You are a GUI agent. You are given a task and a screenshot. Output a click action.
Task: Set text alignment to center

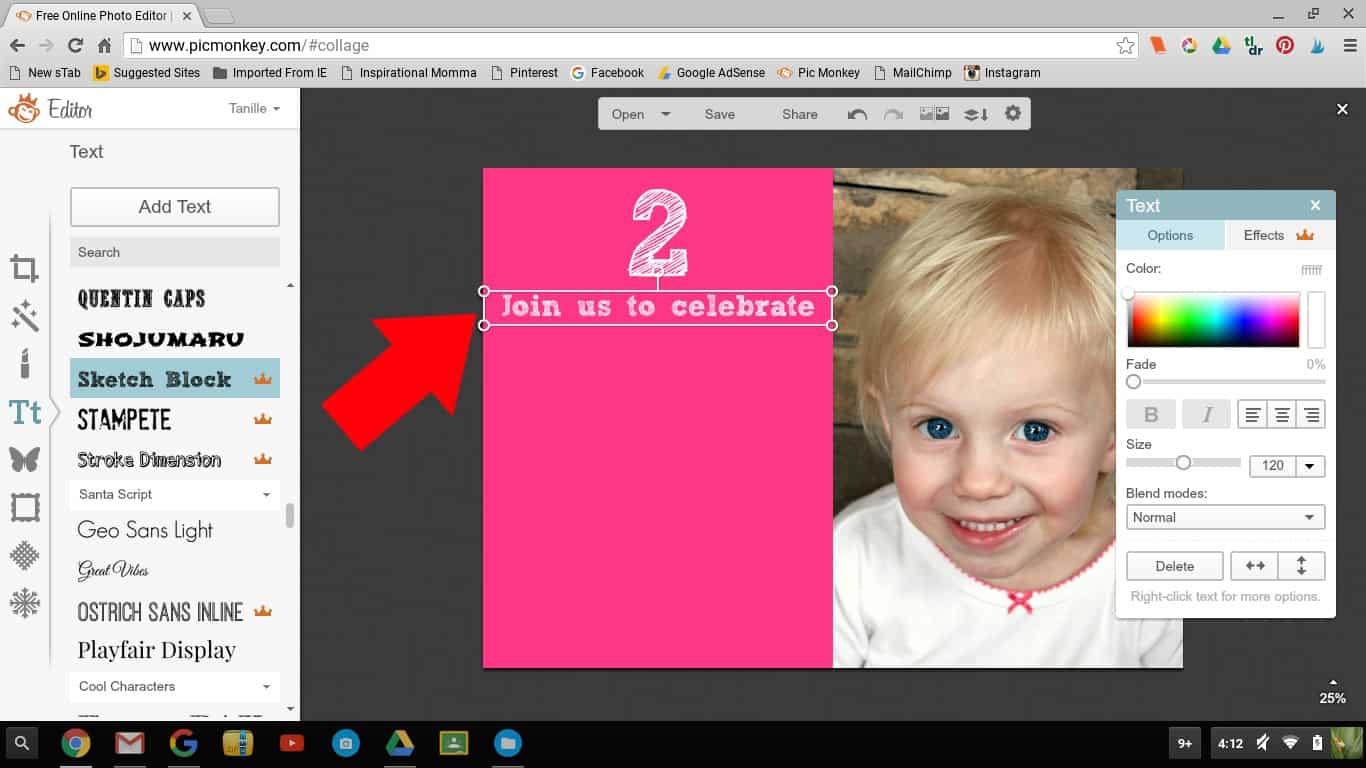pos(1281,414)
